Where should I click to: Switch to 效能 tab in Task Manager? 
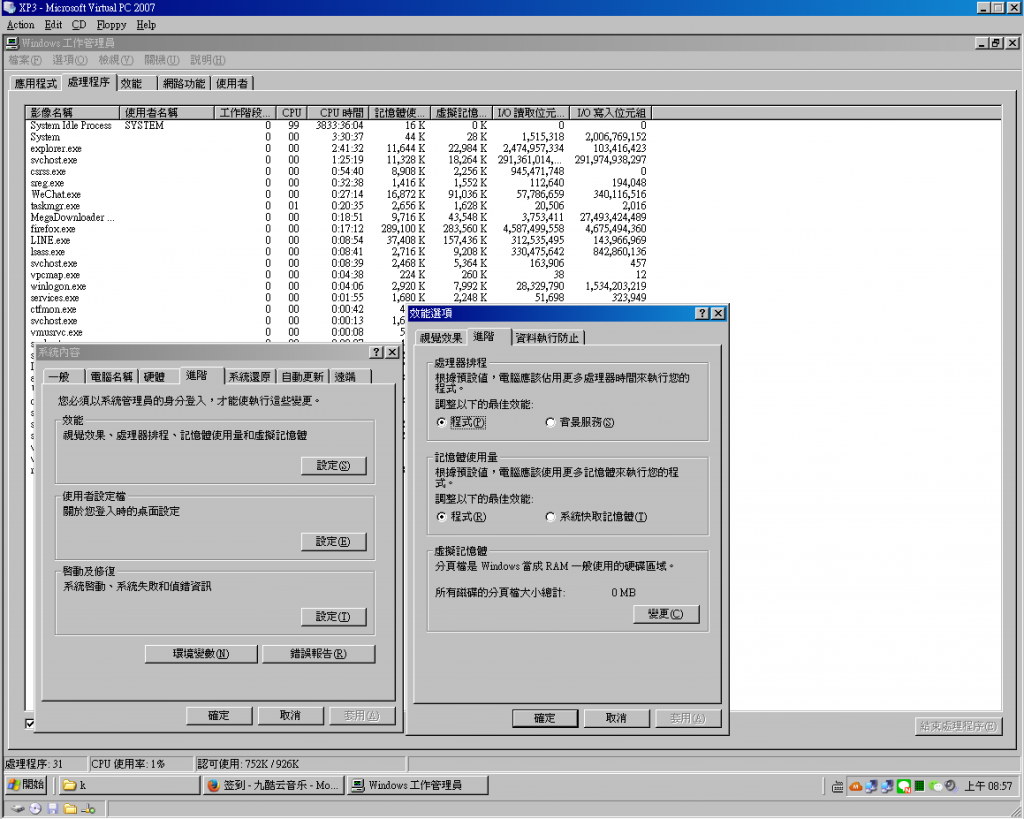coord(138,84)
